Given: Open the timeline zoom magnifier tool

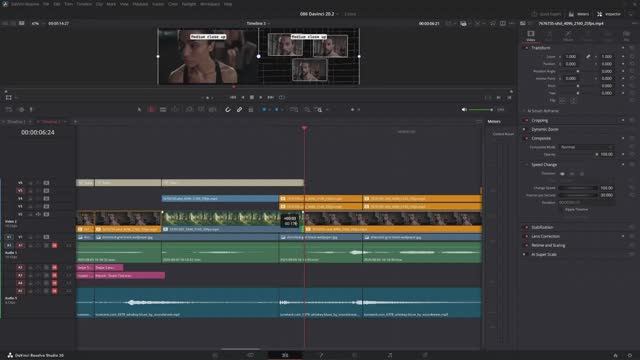Looking at the screenshot, I should pyautogui.click(x=320, y=109).
